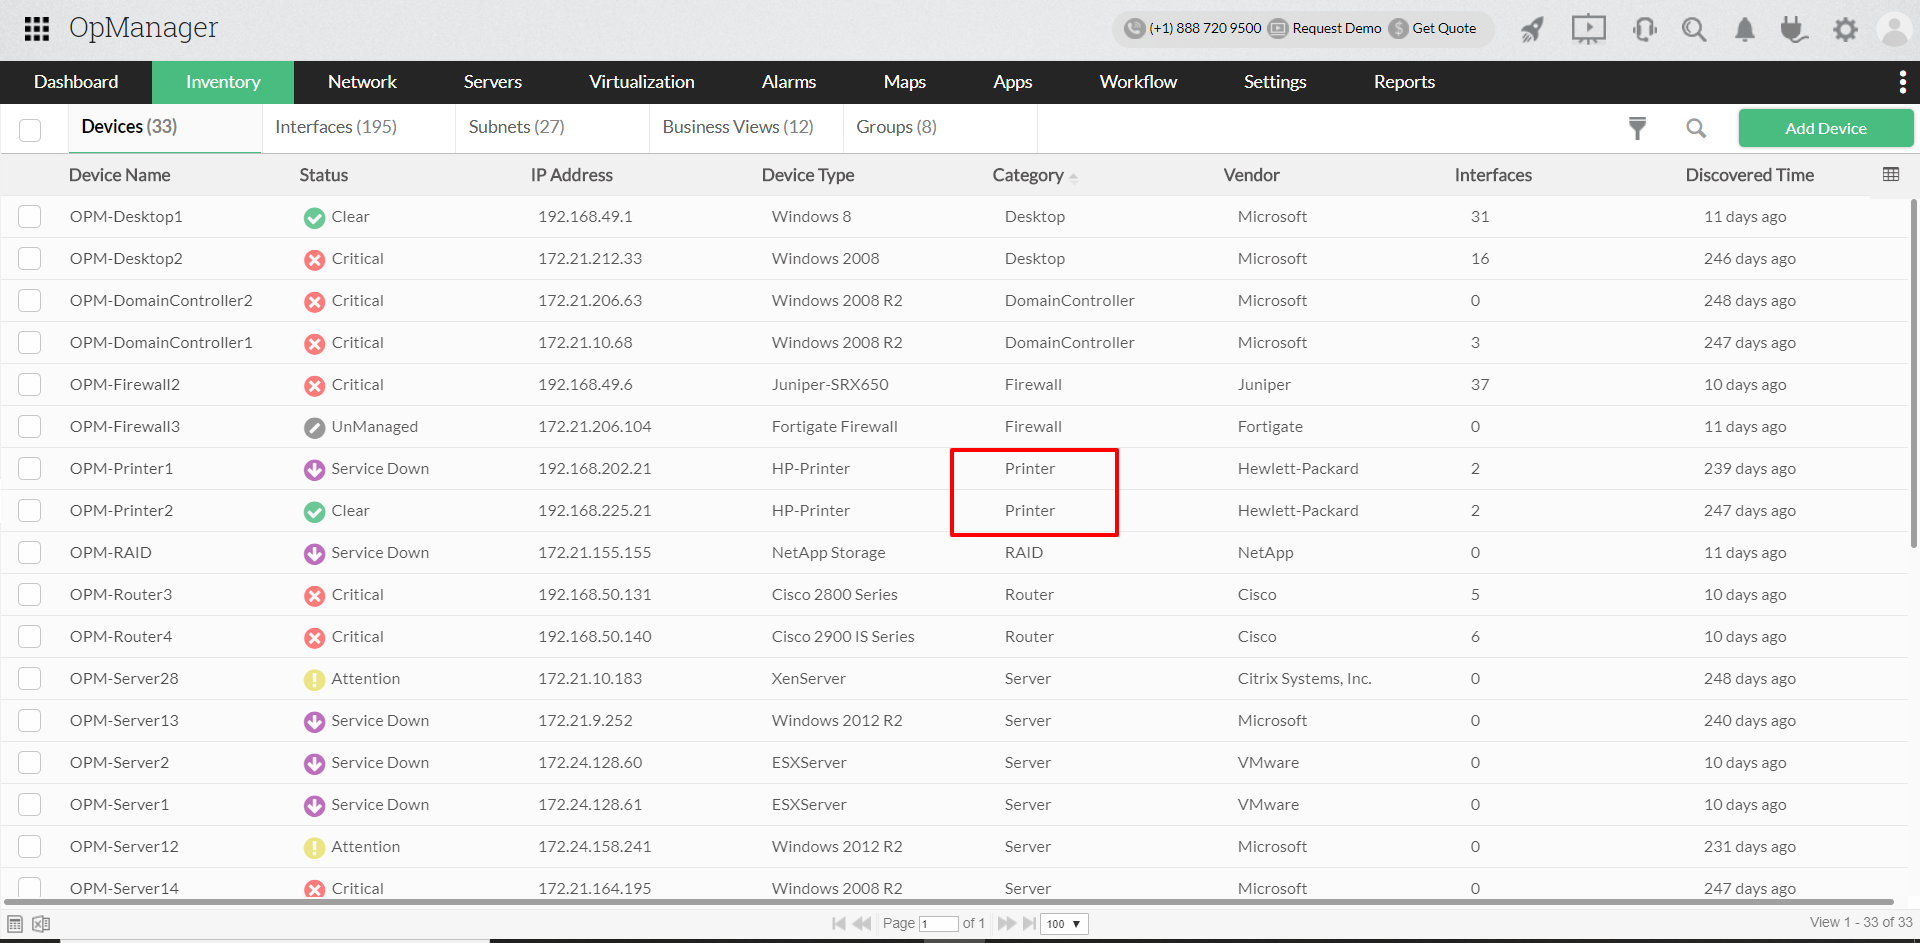Sort by Device Type column header
The width and height of the screenshot is (1920, 943).
coord(808,175)
